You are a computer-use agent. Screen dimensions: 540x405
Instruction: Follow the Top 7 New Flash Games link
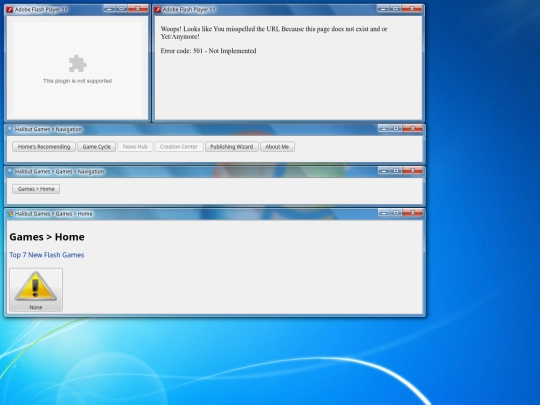click(x=46, y=255)
